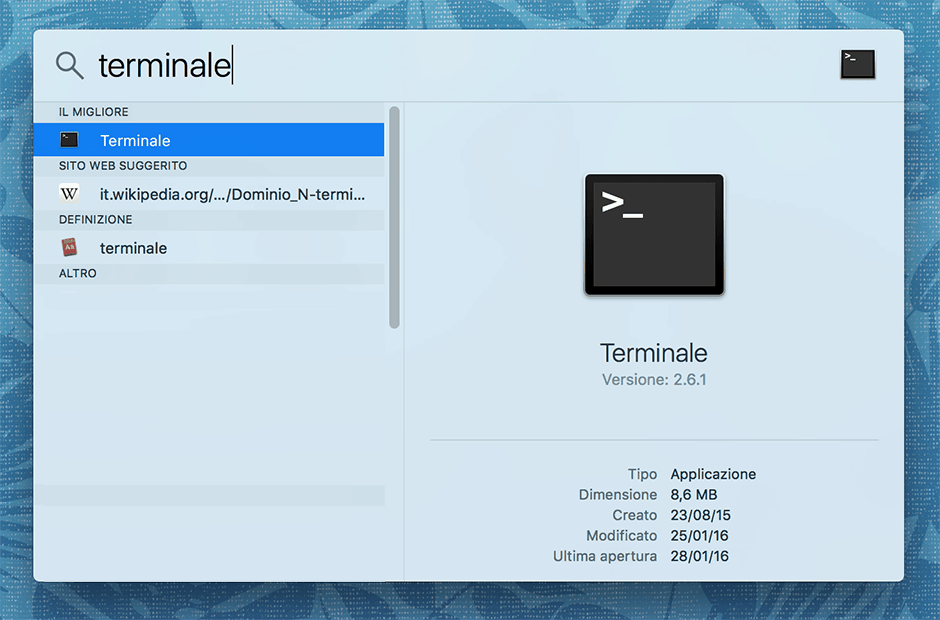The height and width of the screenshot is (620, 940).
Task: Click the 'DEFINIZIONE' section header
Action: (96, 220)
